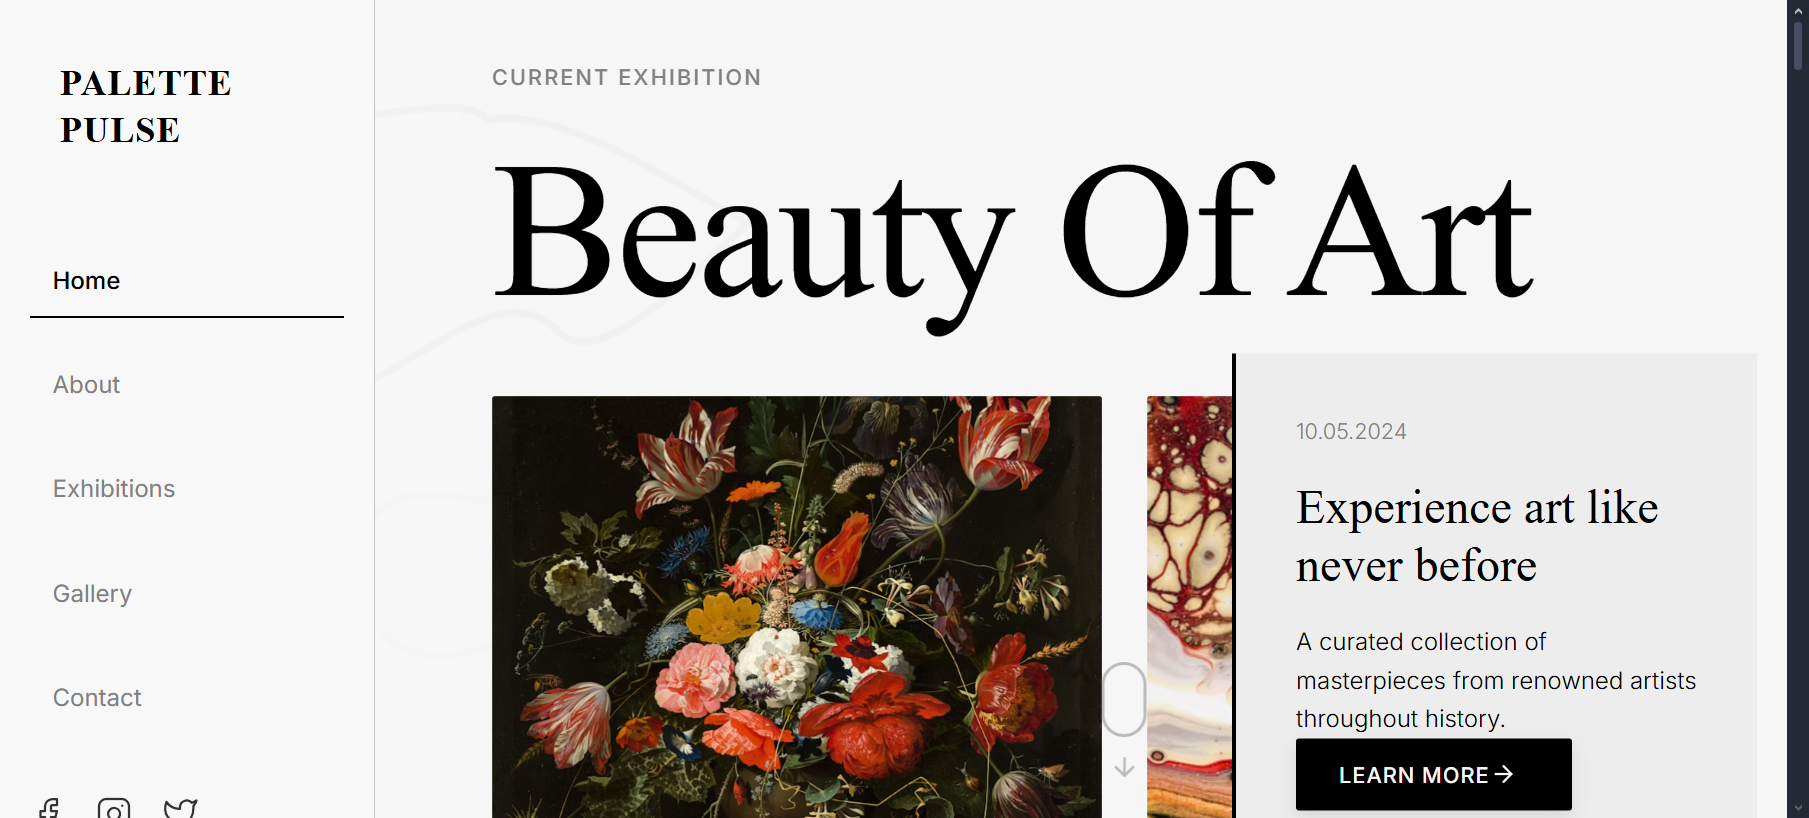Go to the Home page
Image resolution: width=1809 pixels, height=818 pixels.
tap(87, 281)
